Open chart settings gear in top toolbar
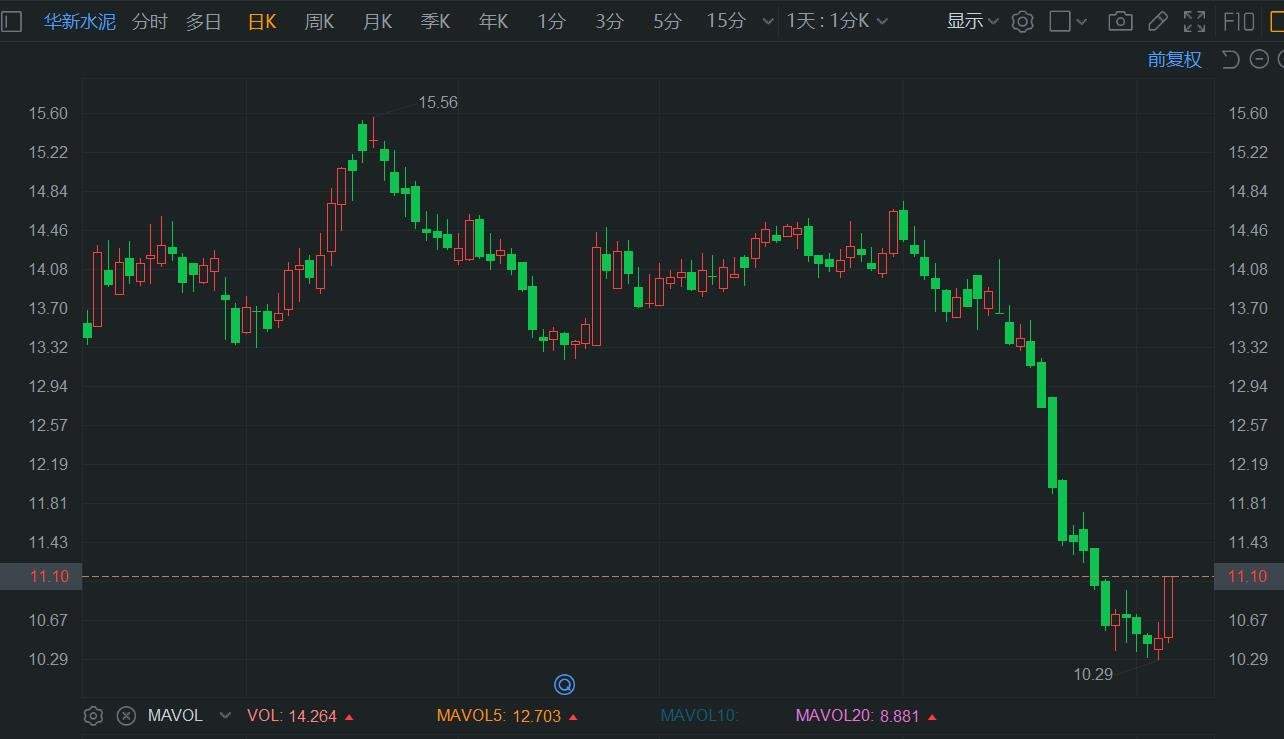 (x=1022, y=21)
